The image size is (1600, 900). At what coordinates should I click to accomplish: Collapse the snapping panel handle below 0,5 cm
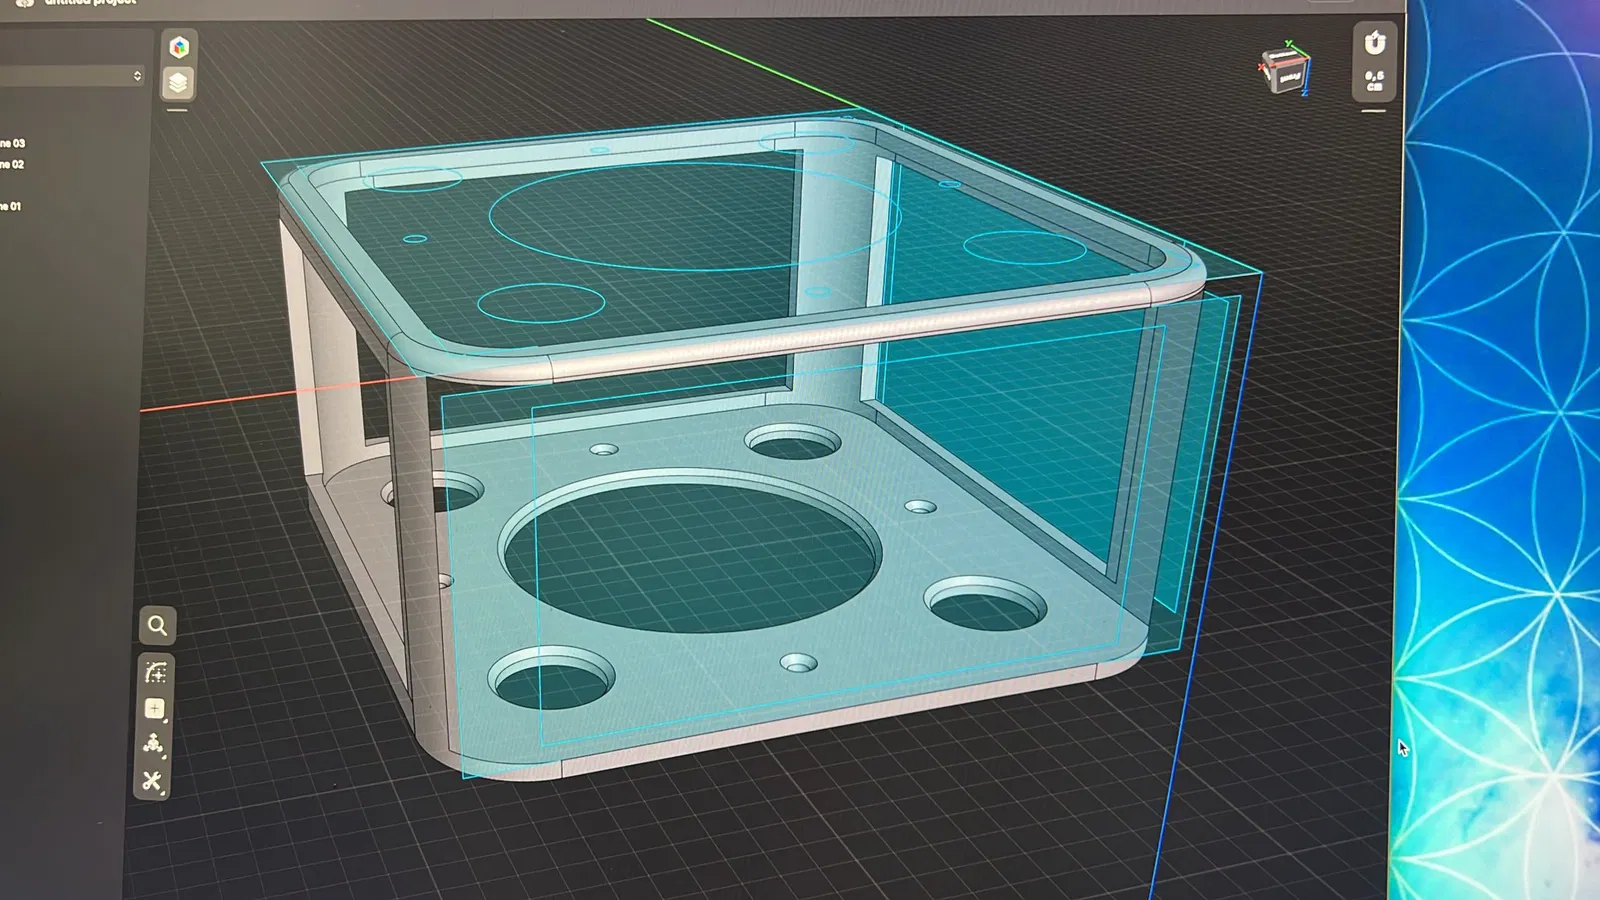[x=1374, y=111]
